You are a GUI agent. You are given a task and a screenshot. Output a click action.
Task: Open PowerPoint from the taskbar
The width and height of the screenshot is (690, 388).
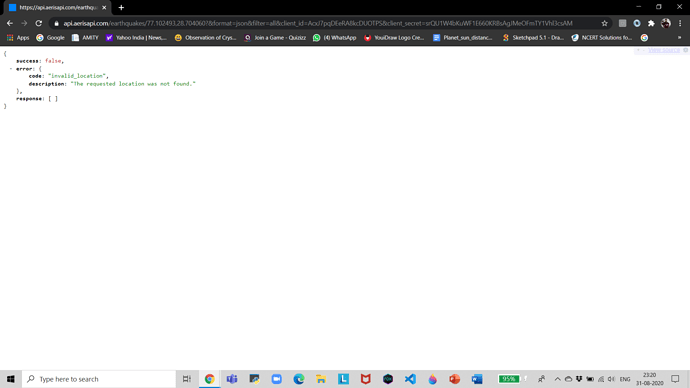pos(455,379)
